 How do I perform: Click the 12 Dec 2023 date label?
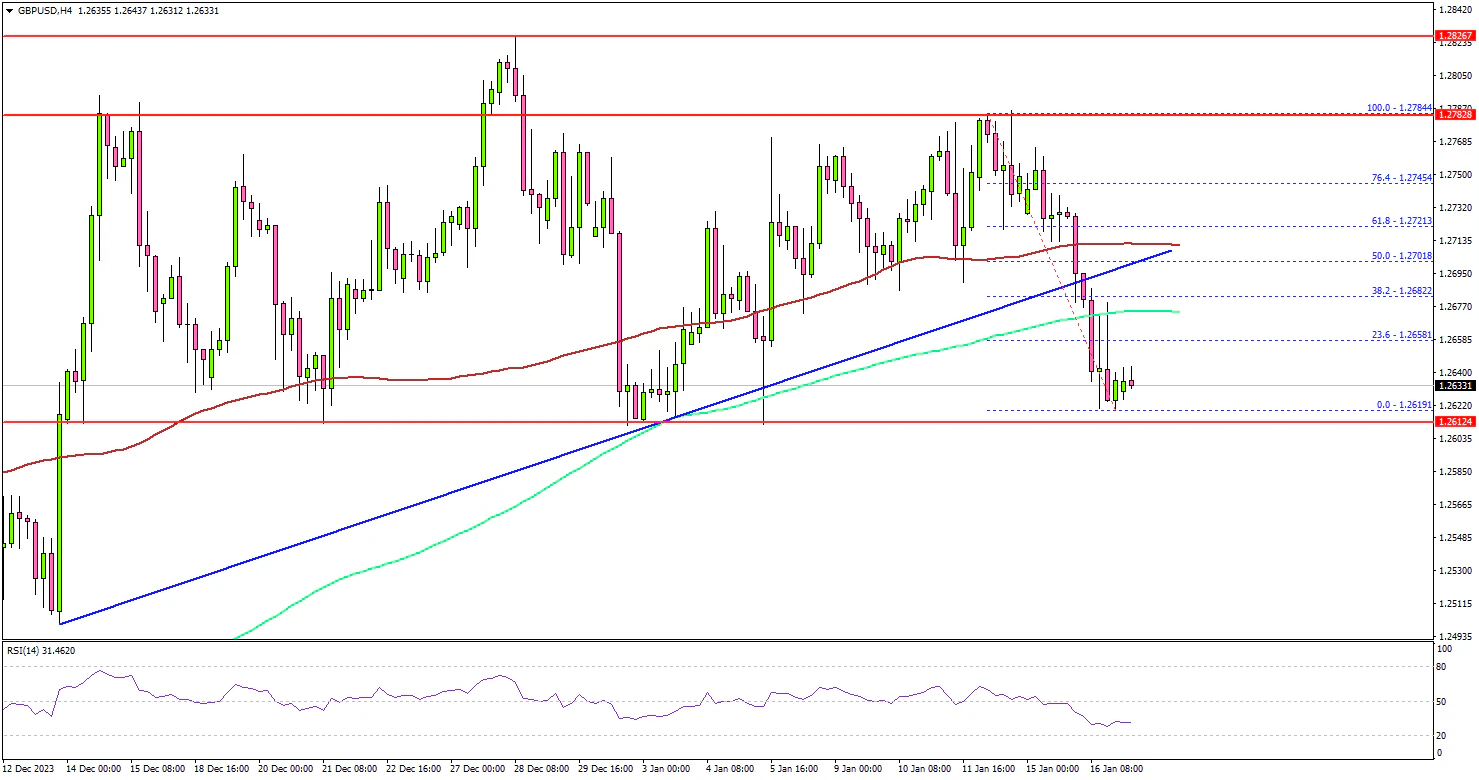click(x=30, y=769)
